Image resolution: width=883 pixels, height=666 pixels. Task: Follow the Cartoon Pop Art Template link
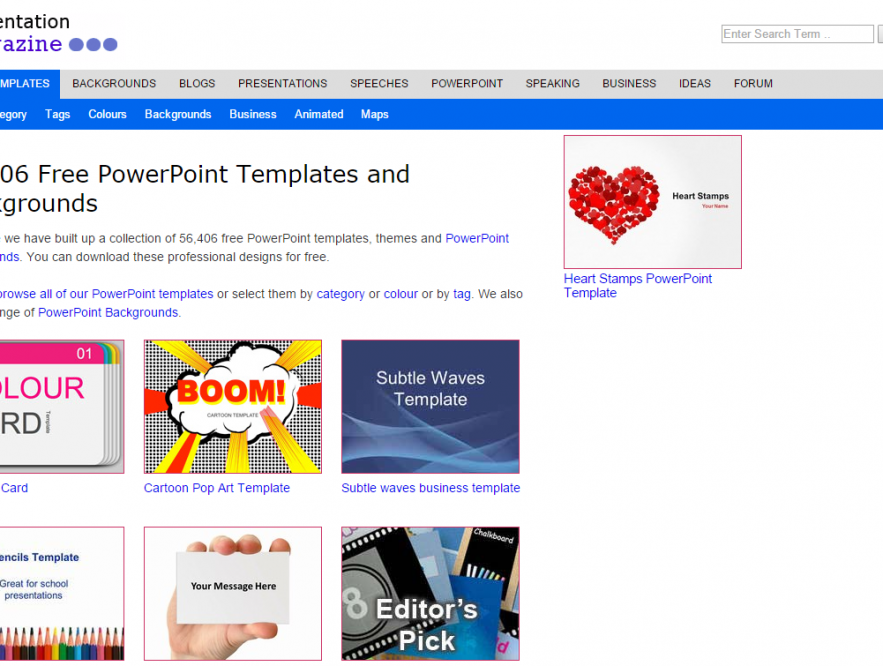pos(217,488)
